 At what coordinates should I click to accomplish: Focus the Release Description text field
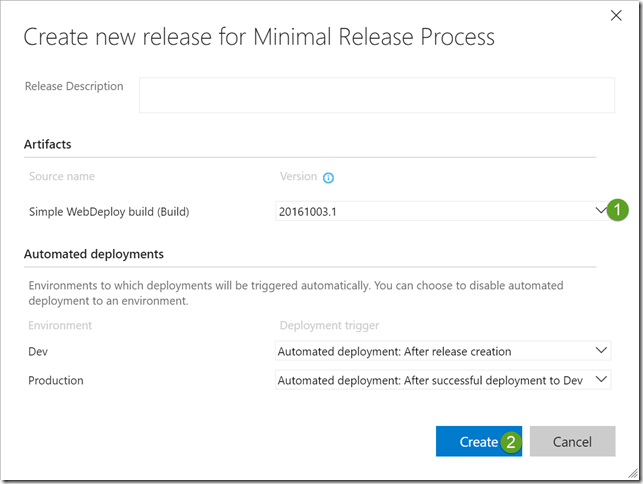click(376, 95)
